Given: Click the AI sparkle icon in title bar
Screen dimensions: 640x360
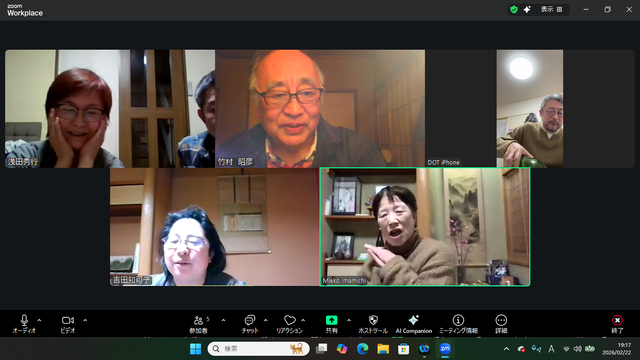Looking at the screenshot, I should point(527,9).
